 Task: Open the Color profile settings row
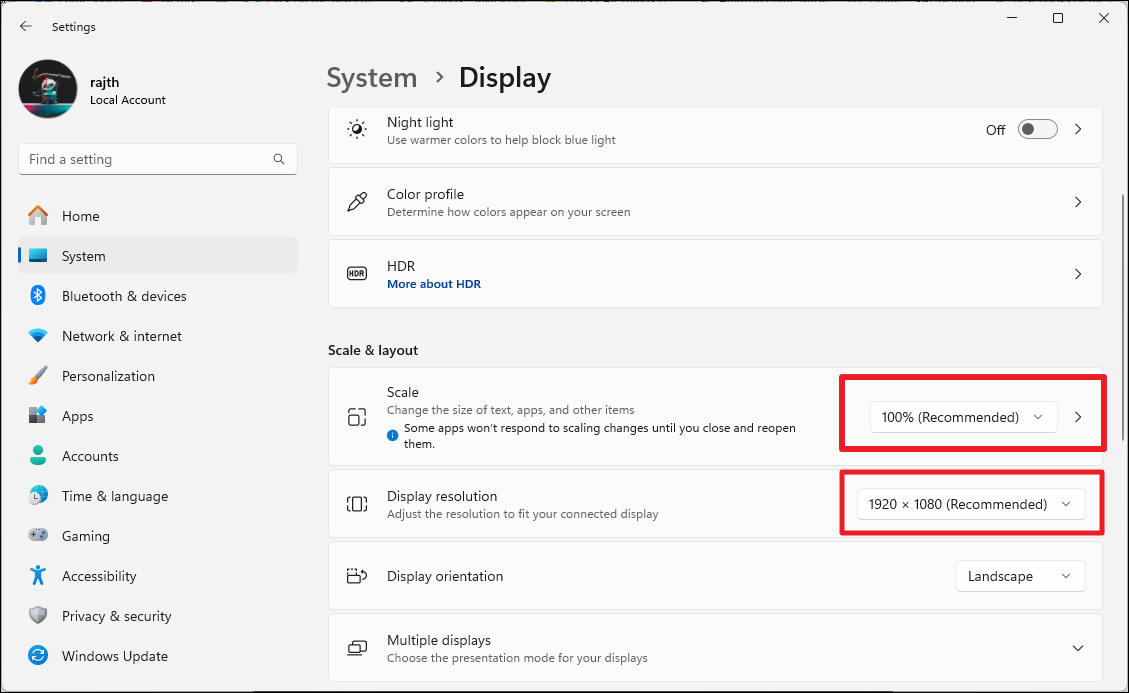(715, 202)
